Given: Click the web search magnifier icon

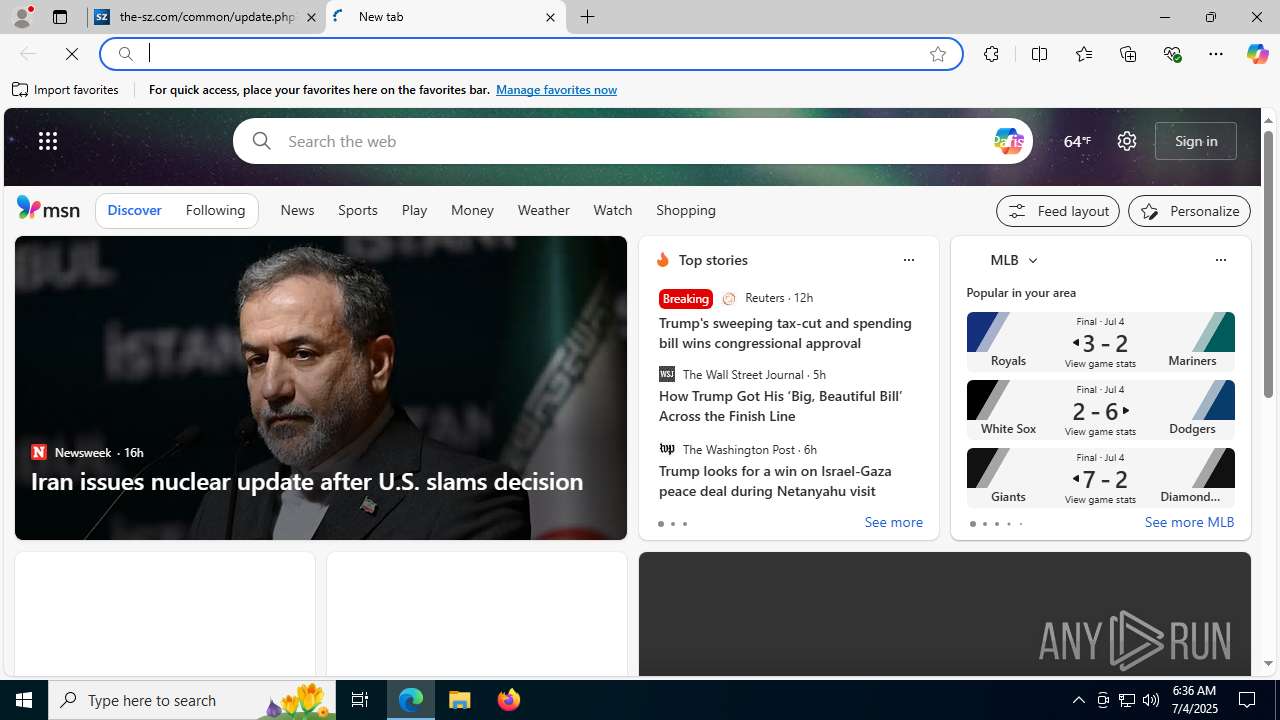Looking at the screenshot, I should [x=261, y=141].
